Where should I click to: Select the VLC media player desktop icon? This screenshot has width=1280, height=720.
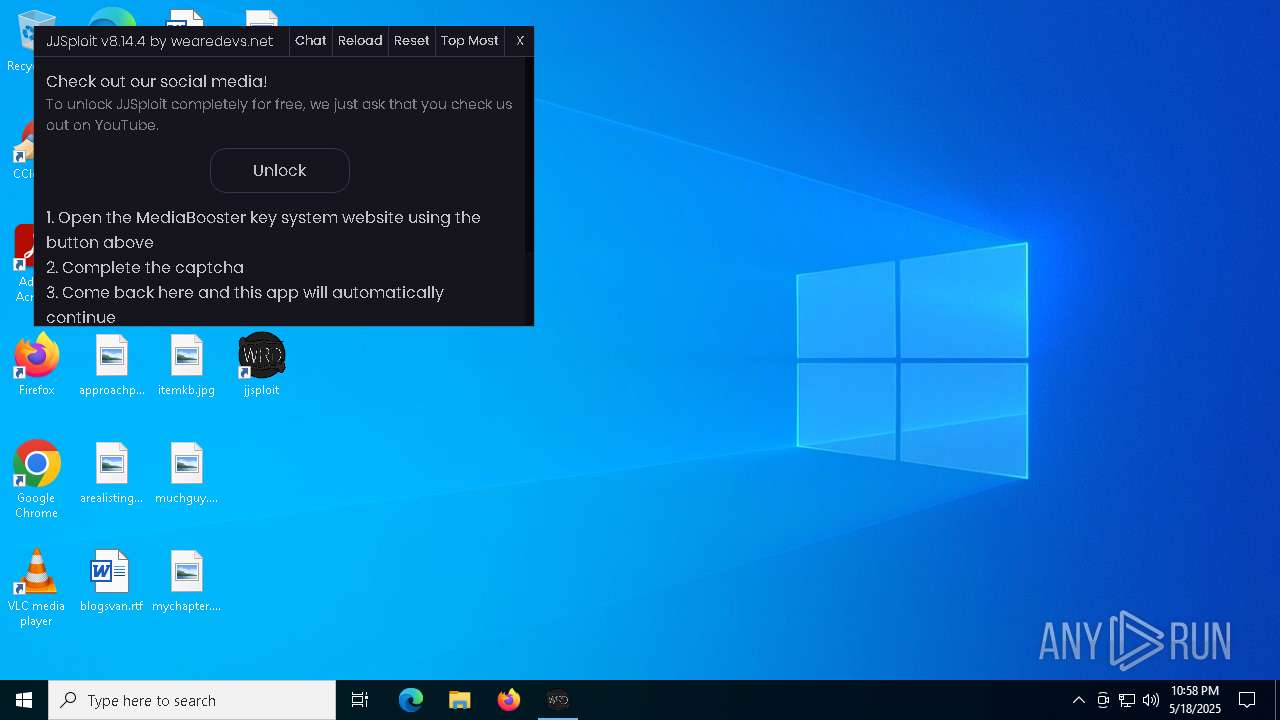pos(36,588)
